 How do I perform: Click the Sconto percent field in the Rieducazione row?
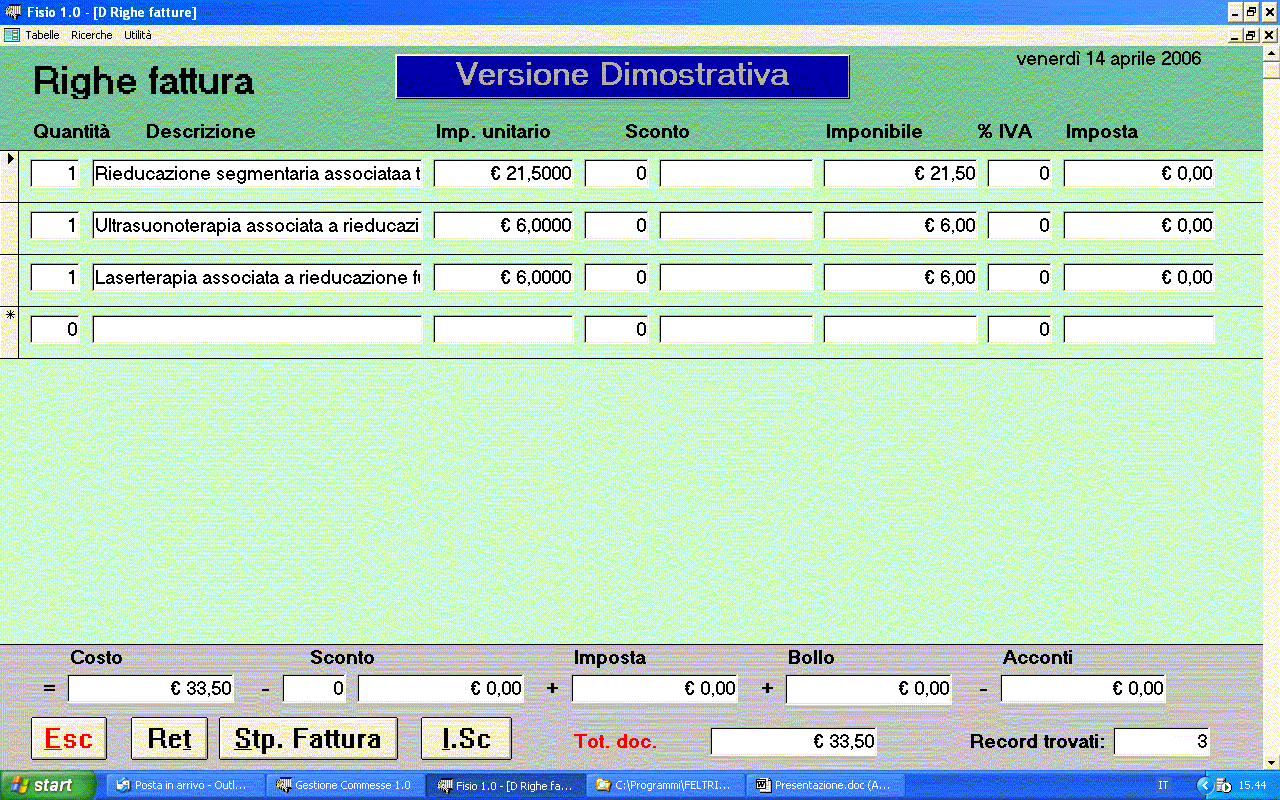click(x=617, y=174)
